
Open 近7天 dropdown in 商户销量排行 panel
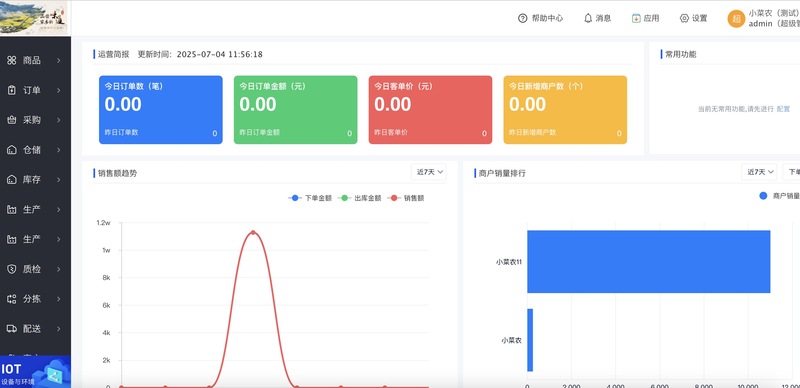[759, 172]
